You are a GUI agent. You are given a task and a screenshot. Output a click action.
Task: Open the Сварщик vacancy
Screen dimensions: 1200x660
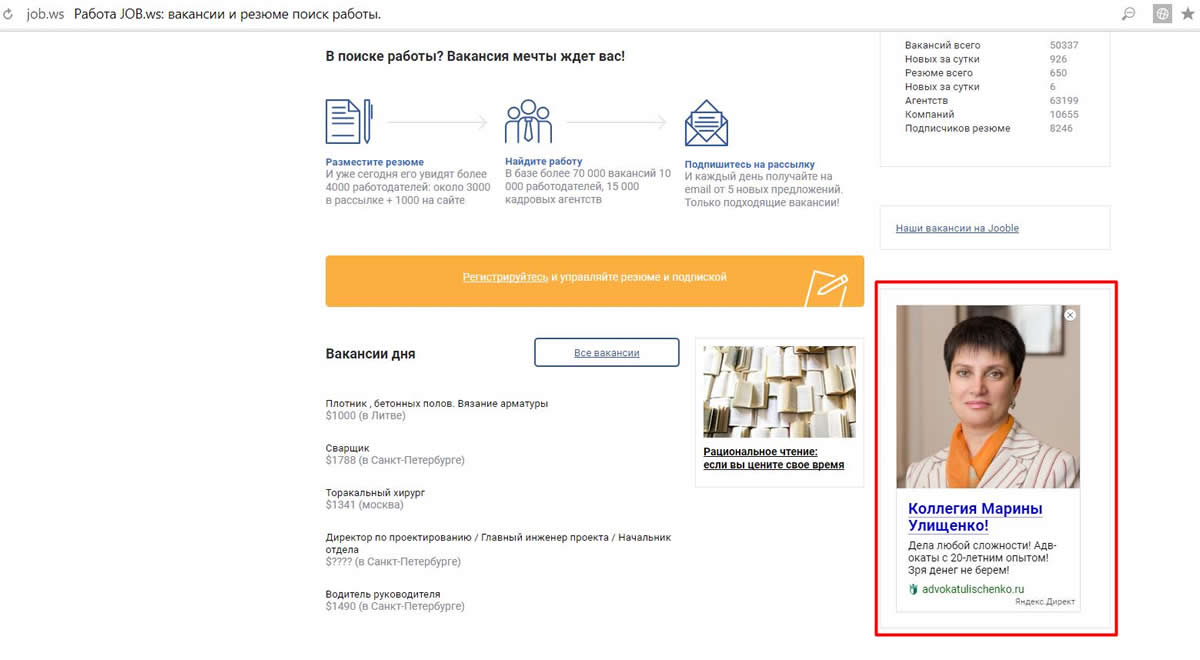click(348, 448)
